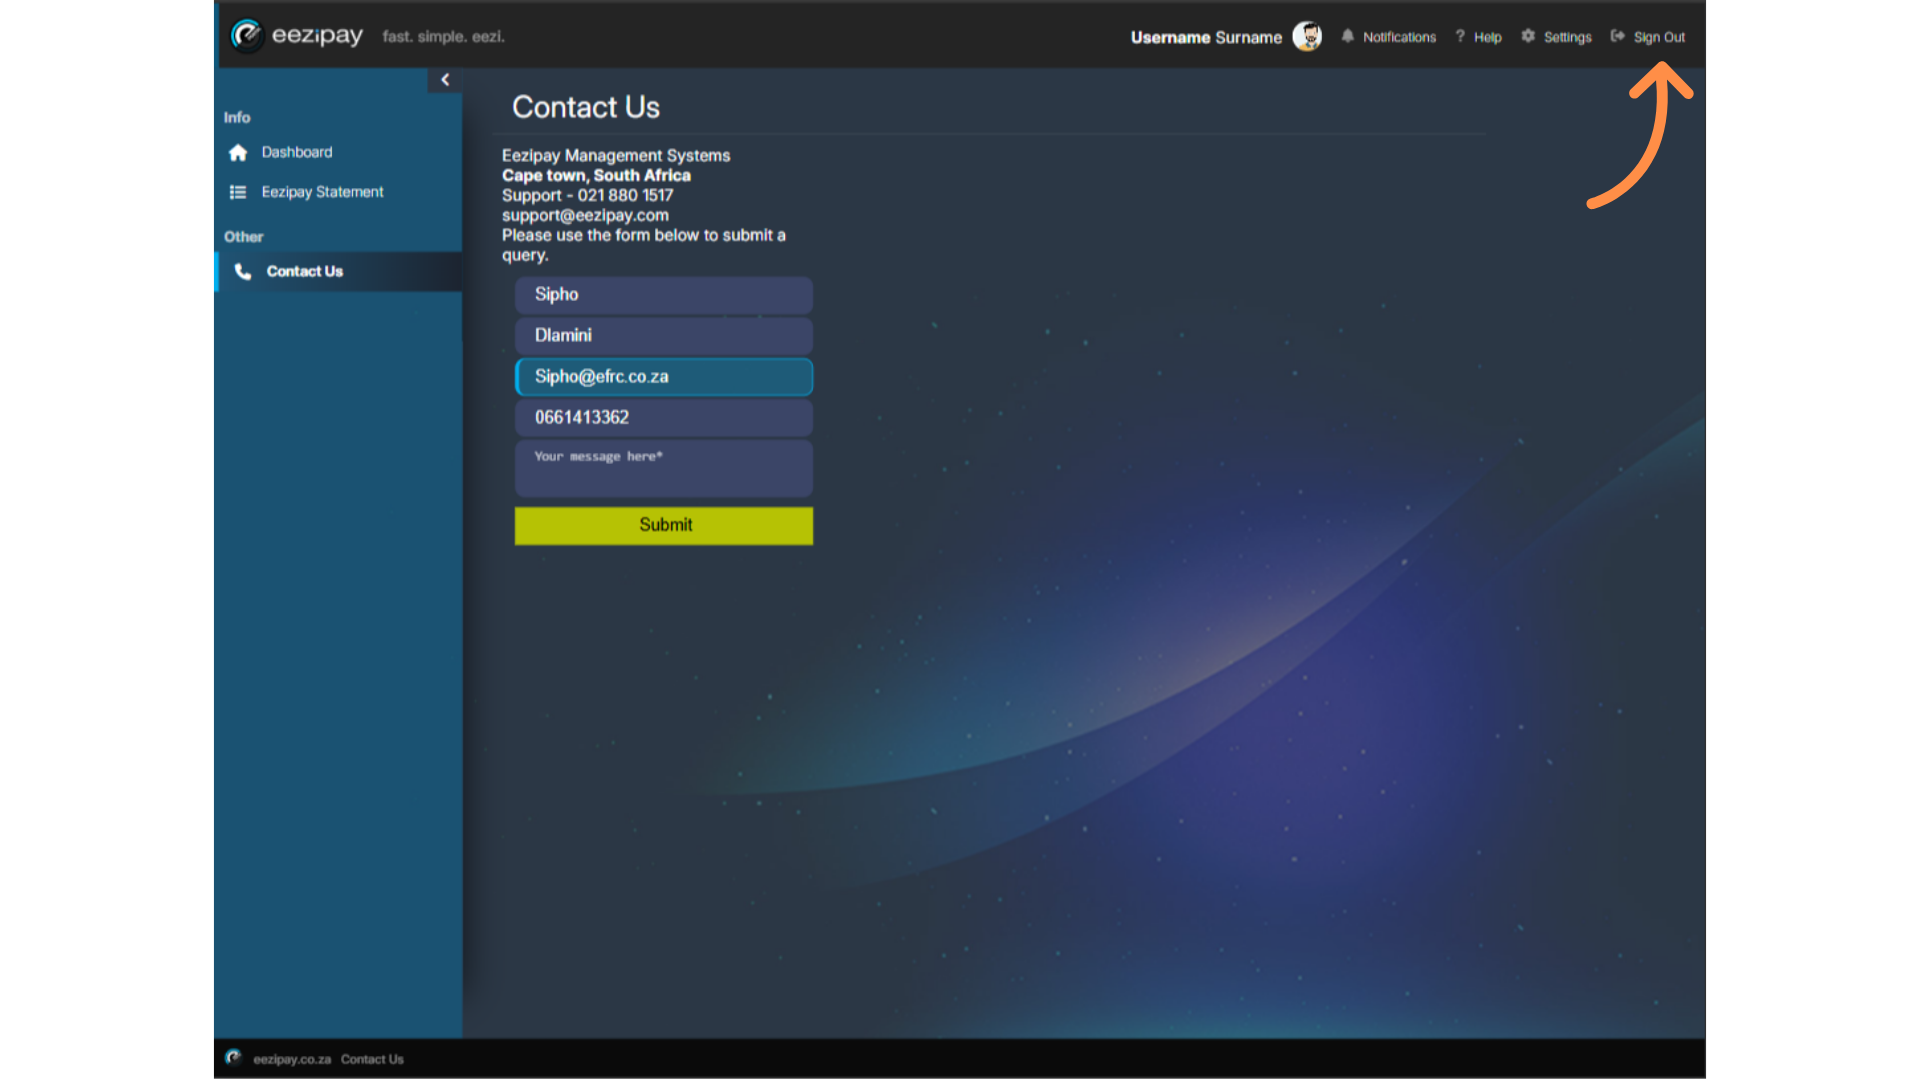The width and height of the screenshot is (1920, 1080).
Task: Focus the phone field 0661413362
Action: pos(664,418)
